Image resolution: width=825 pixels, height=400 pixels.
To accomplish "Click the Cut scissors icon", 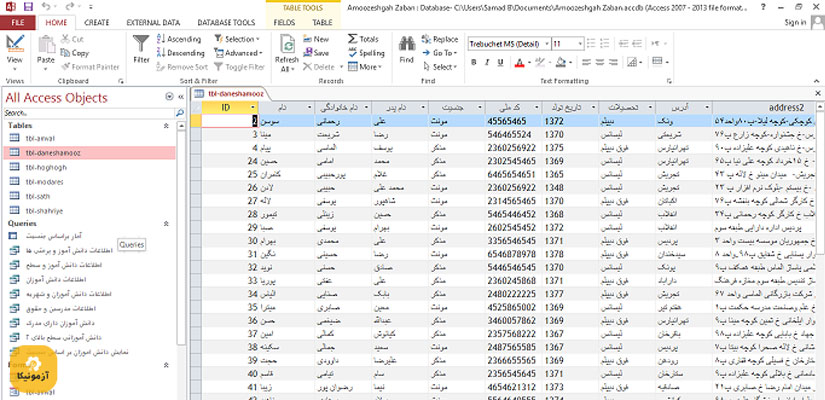I will (65, 39).
